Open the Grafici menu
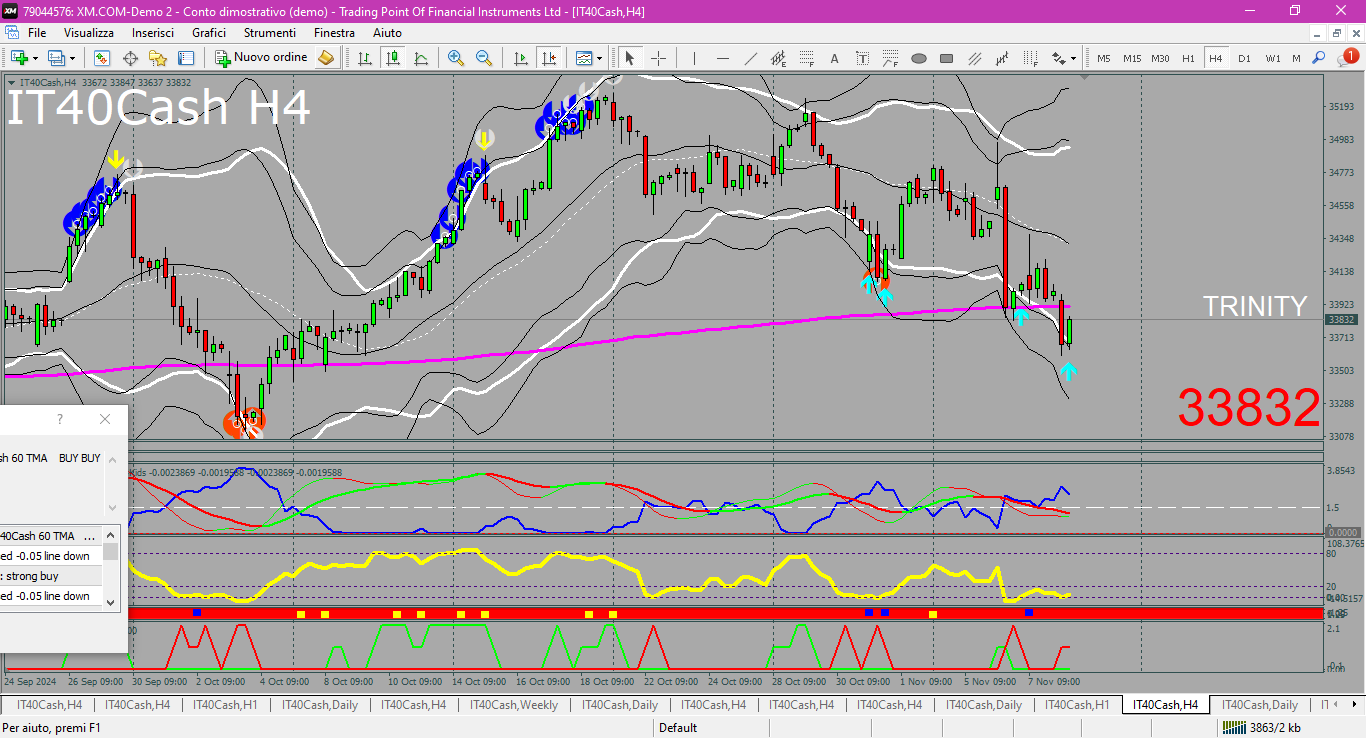The width and height of the screenshot is (1366, 738). tap(209, 33)
